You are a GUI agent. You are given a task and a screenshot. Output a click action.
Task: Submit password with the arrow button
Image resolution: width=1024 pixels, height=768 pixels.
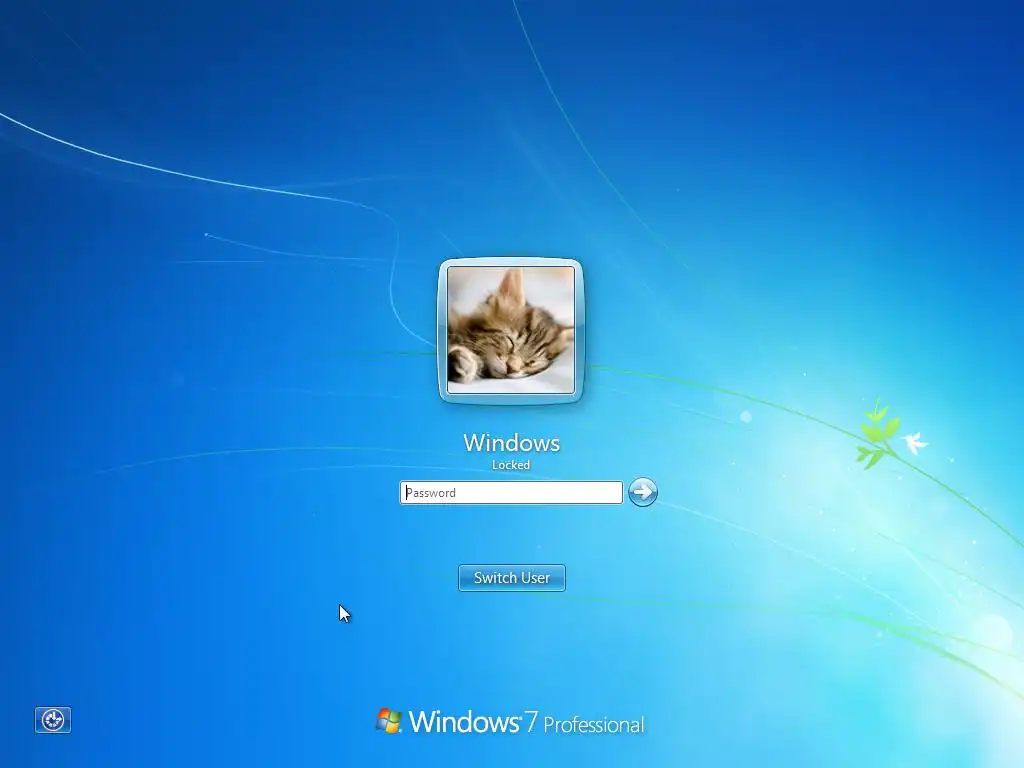[x=643, y=492]
